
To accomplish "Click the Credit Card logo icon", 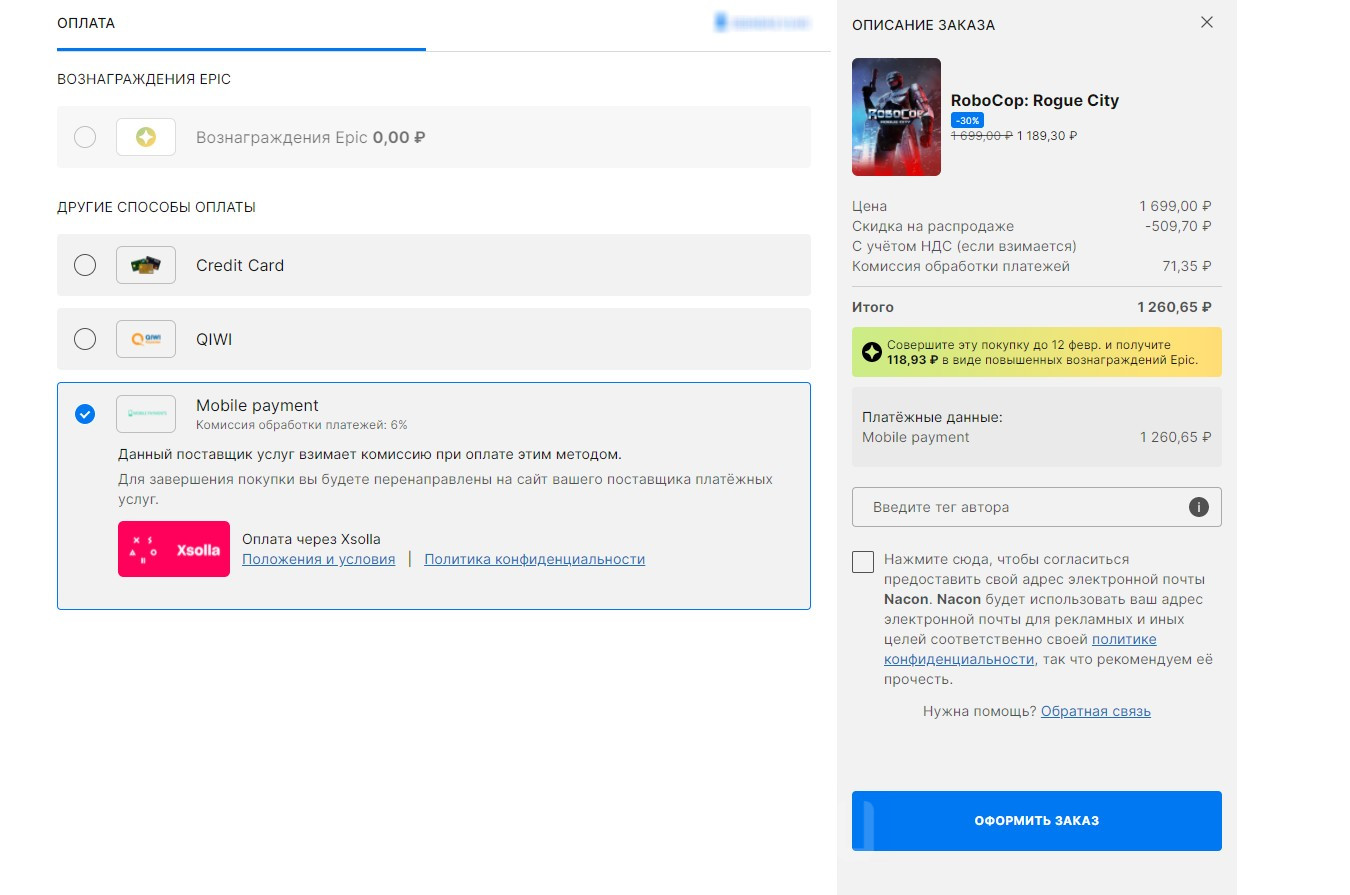I will pos(146,265).
